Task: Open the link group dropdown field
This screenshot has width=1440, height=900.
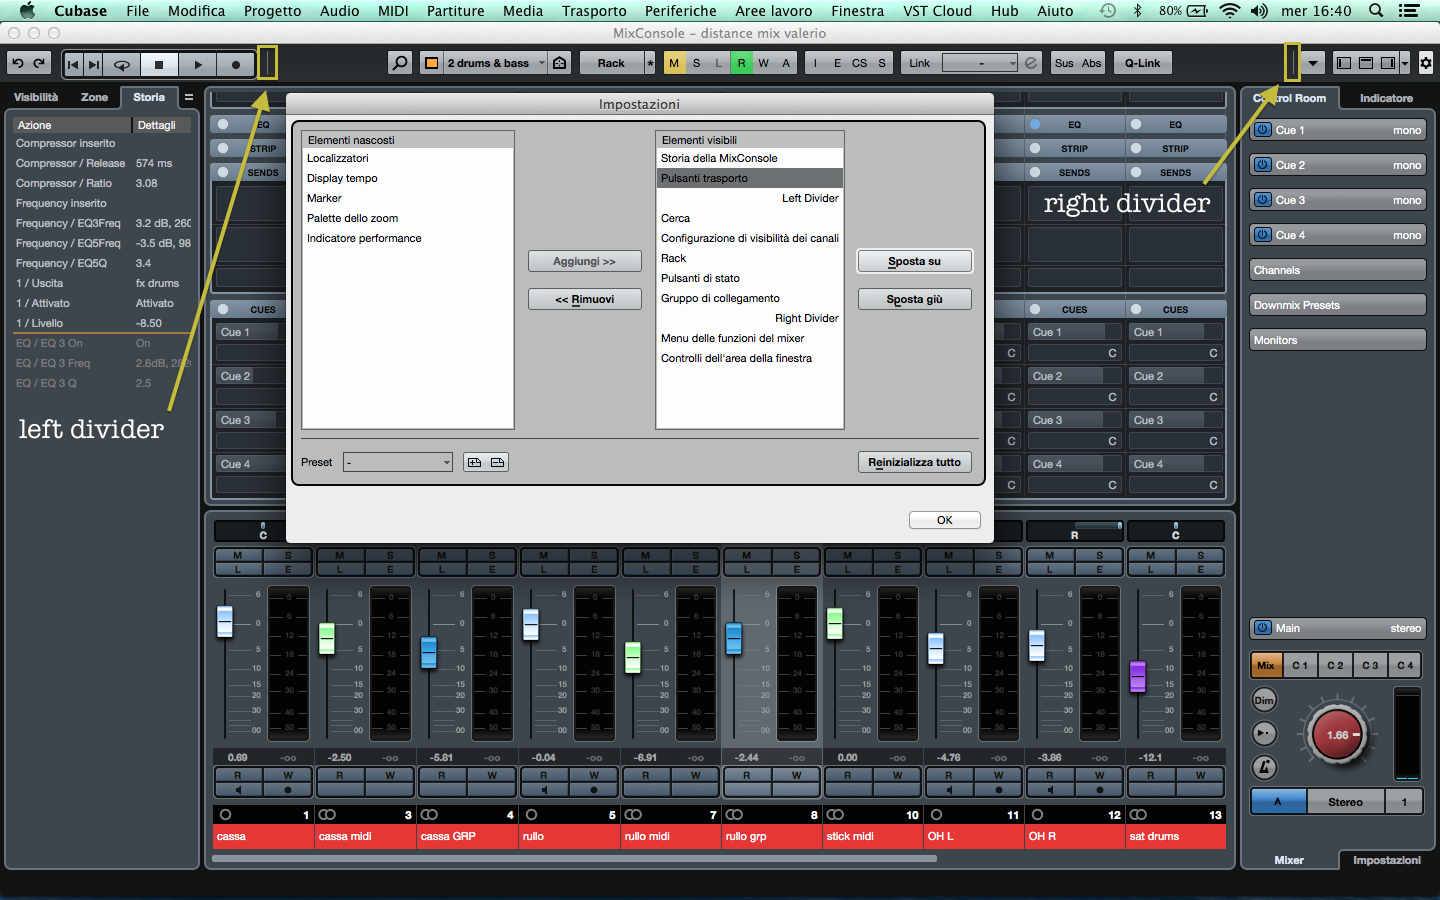Action: point(980,63)
